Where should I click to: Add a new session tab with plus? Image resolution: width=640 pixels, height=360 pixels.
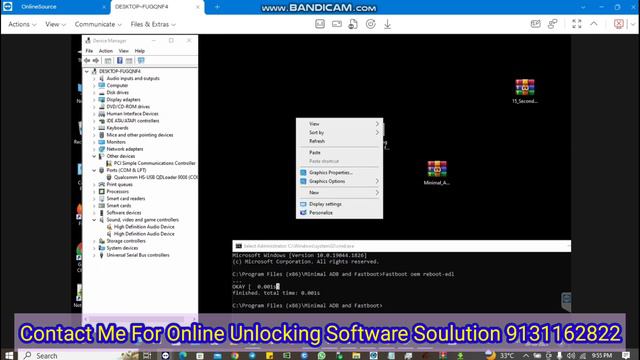click(217, 7)
